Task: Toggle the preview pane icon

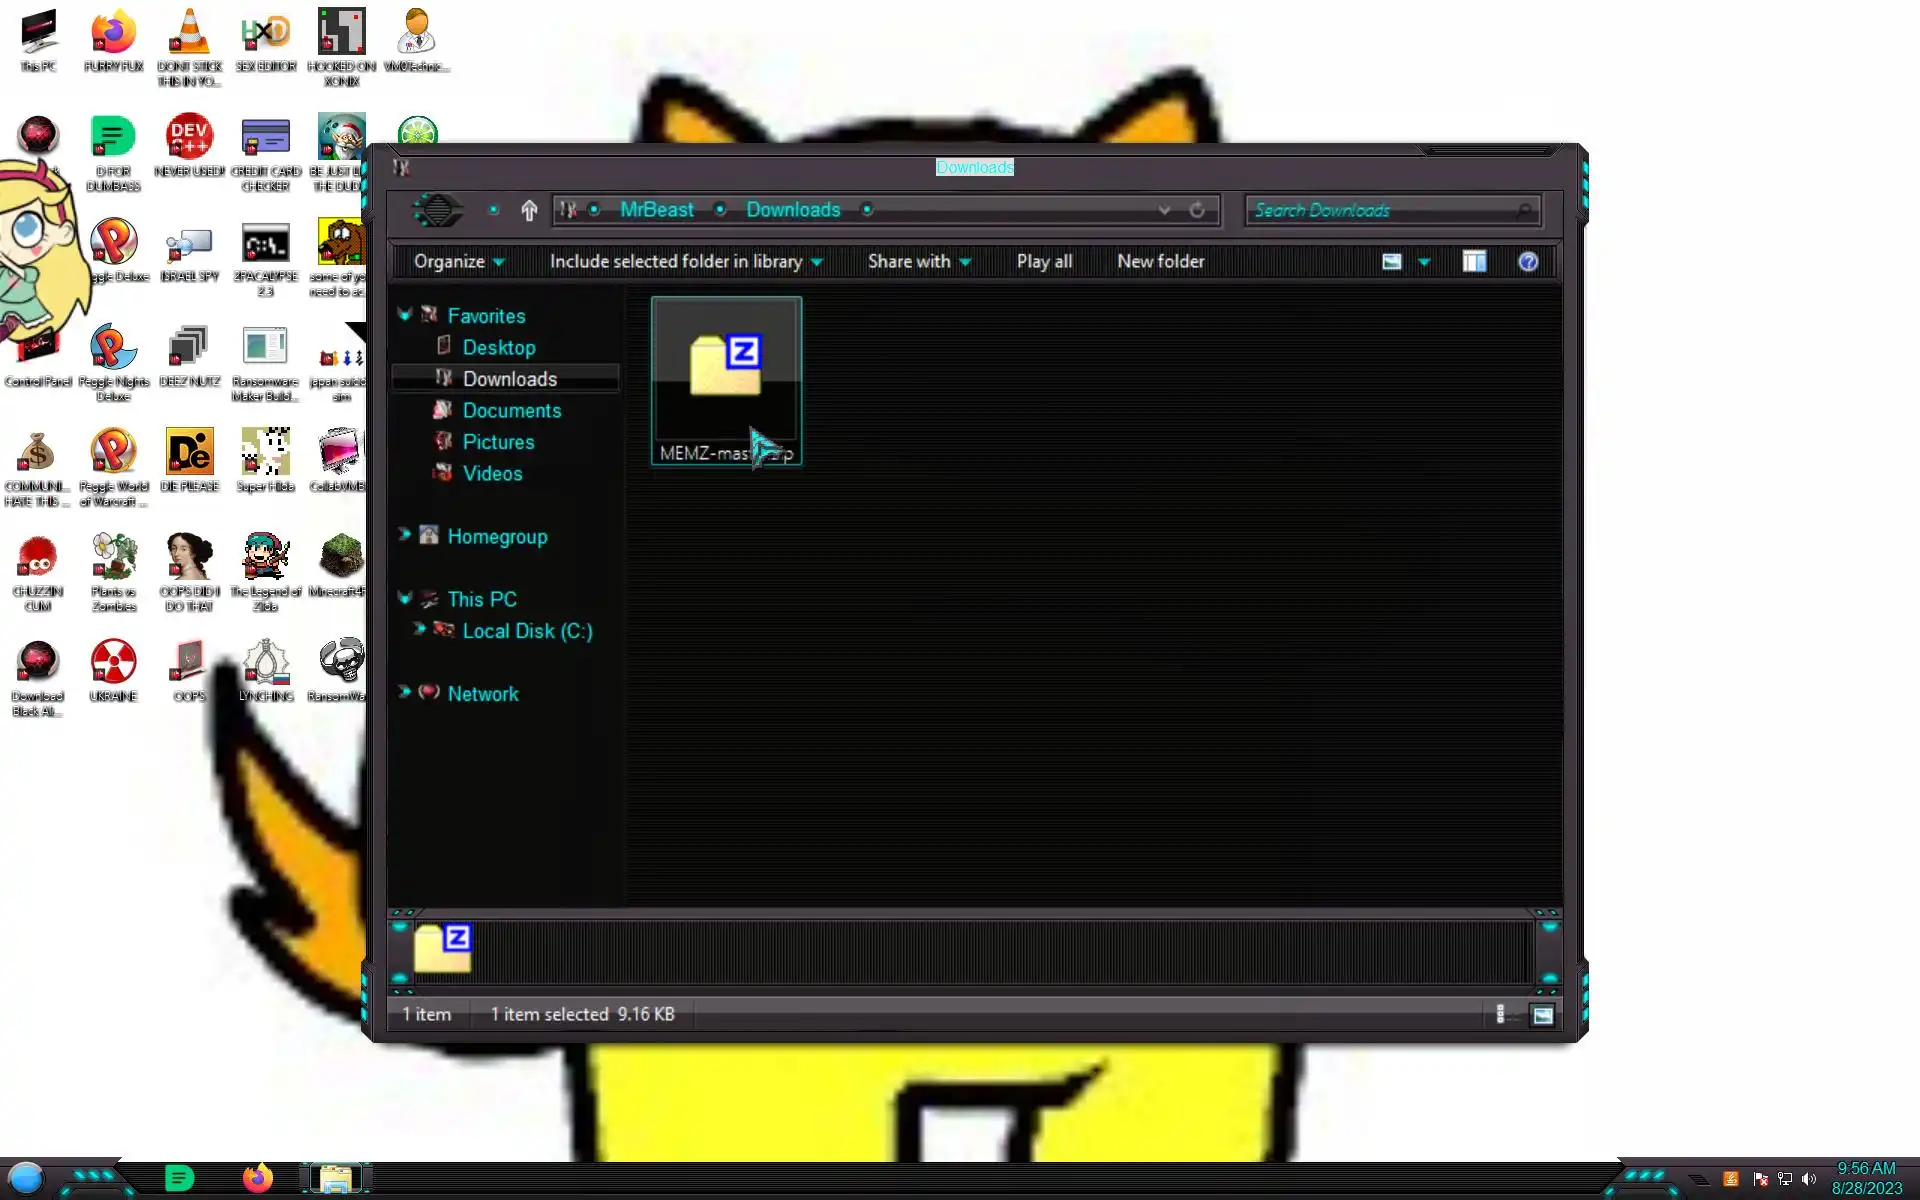Action: (x=1474, y=262)
